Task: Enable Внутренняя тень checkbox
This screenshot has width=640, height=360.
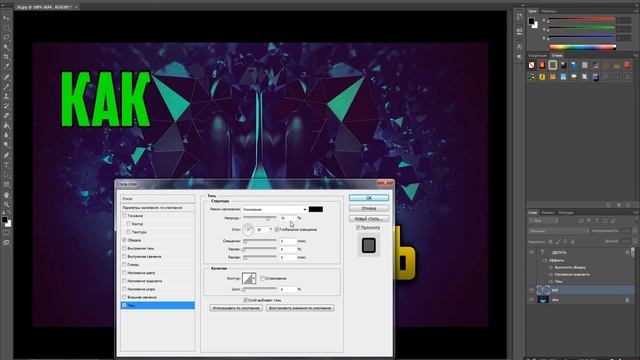Action: pyautogui.click(x=124, y=248)
